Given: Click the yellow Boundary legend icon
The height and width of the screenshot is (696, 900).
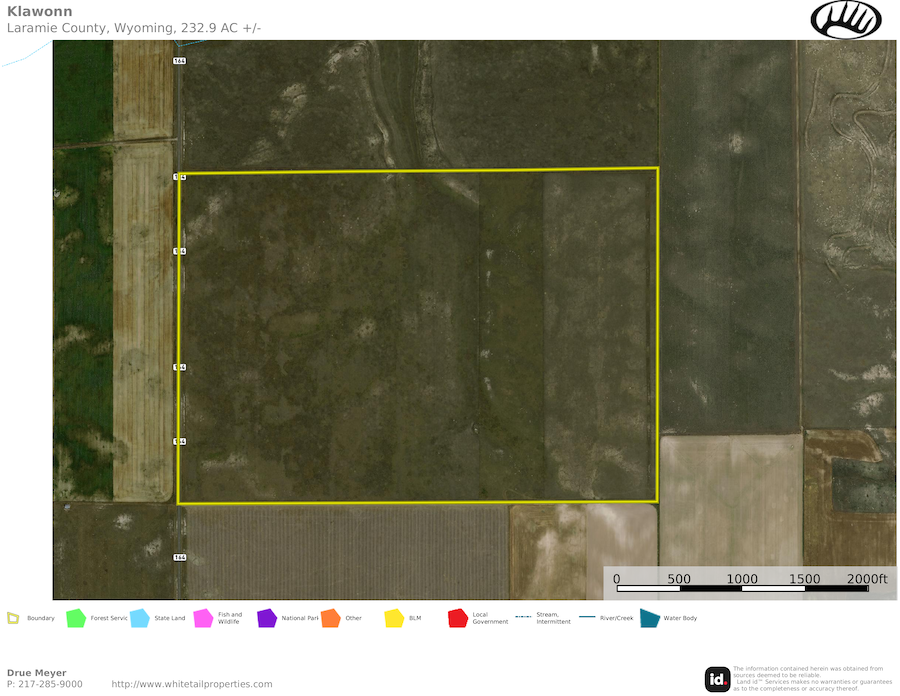Looking at the screenshot, I should point(13,618).
